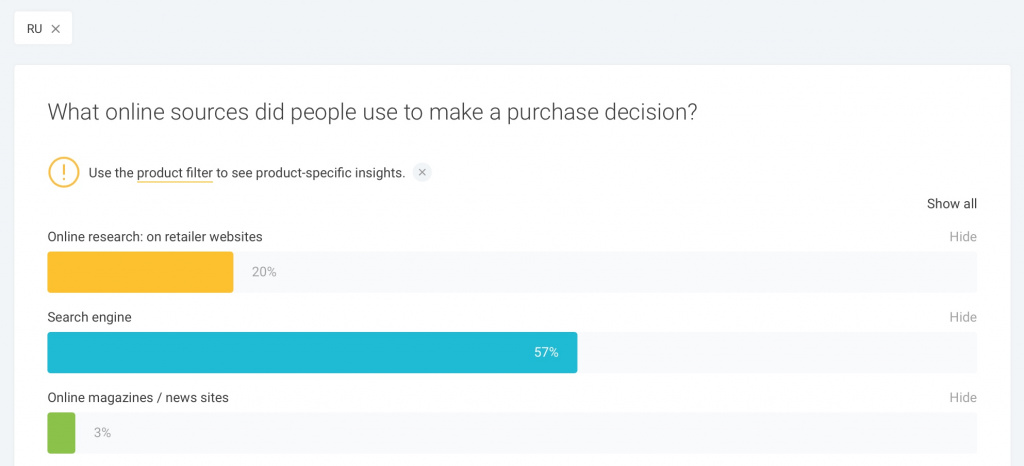This screenshot has height=466, width=1024.
Task: Click the Search engine label
Action: tap(90, 317)
